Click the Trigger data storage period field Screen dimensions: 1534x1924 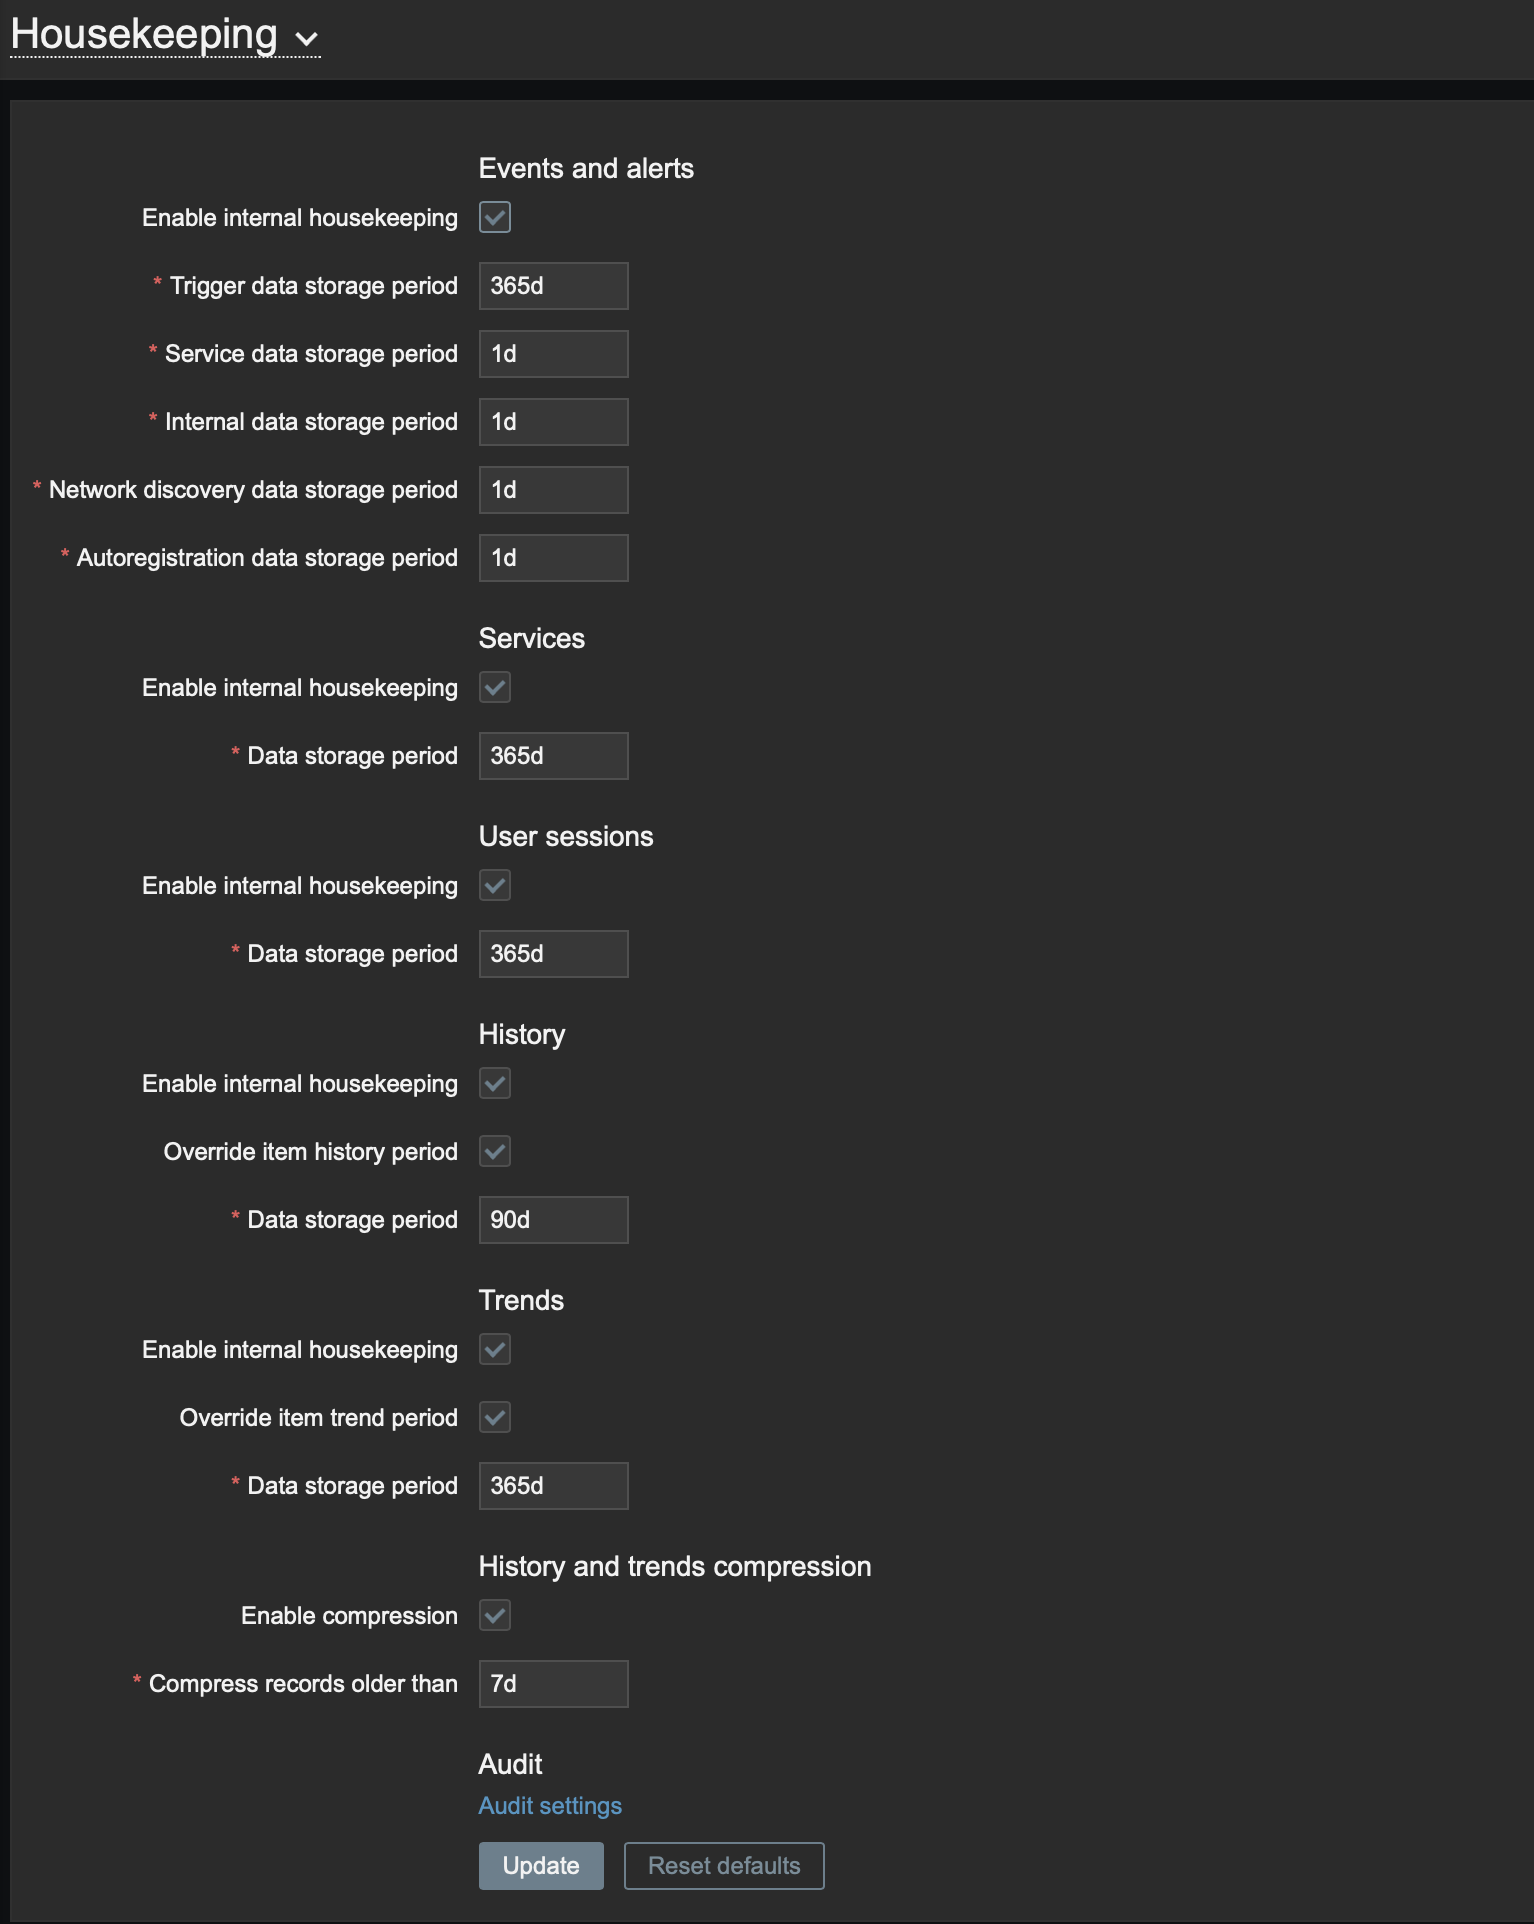pyautogui.click(x=553, y=286)
